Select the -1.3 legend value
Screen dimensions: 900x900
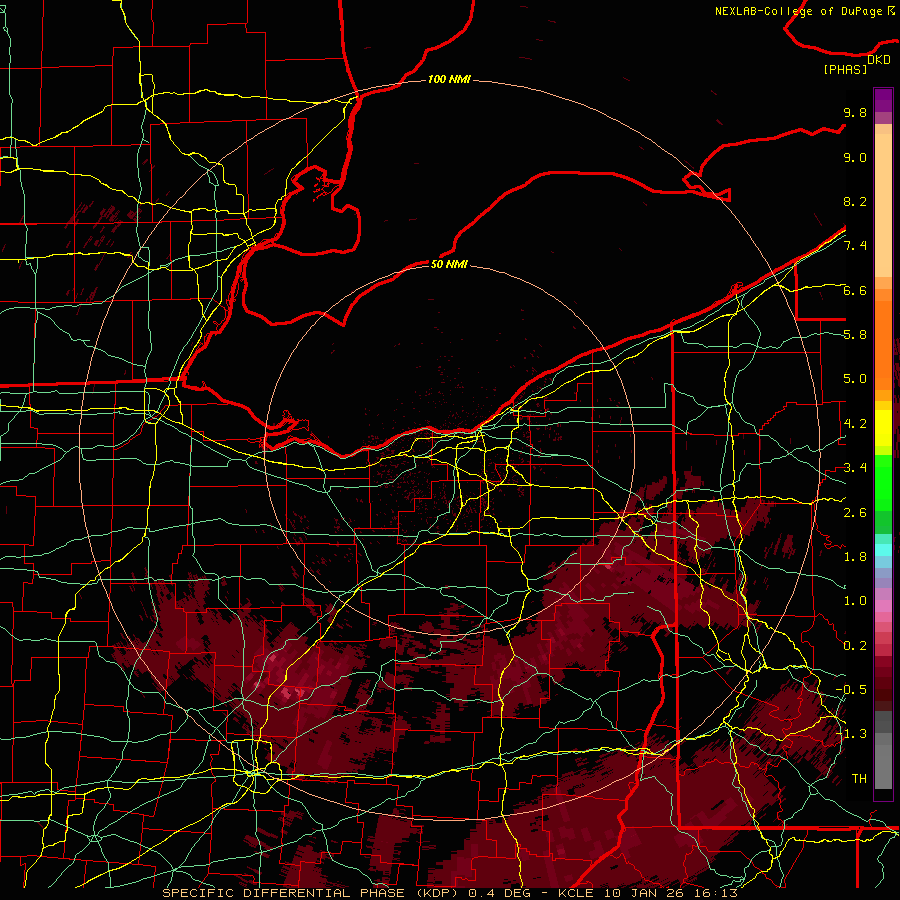(x=851, y=734)
